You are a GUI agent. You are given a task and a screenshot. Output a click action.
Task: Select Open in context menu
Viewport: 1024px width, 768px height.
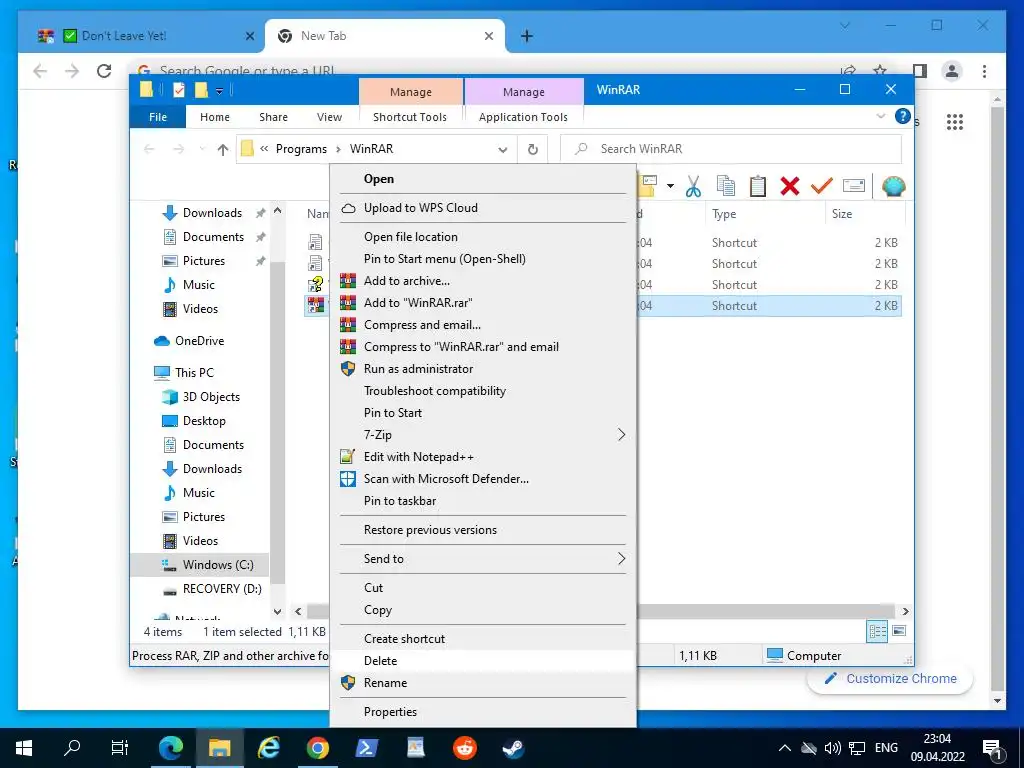coord(483,179)
